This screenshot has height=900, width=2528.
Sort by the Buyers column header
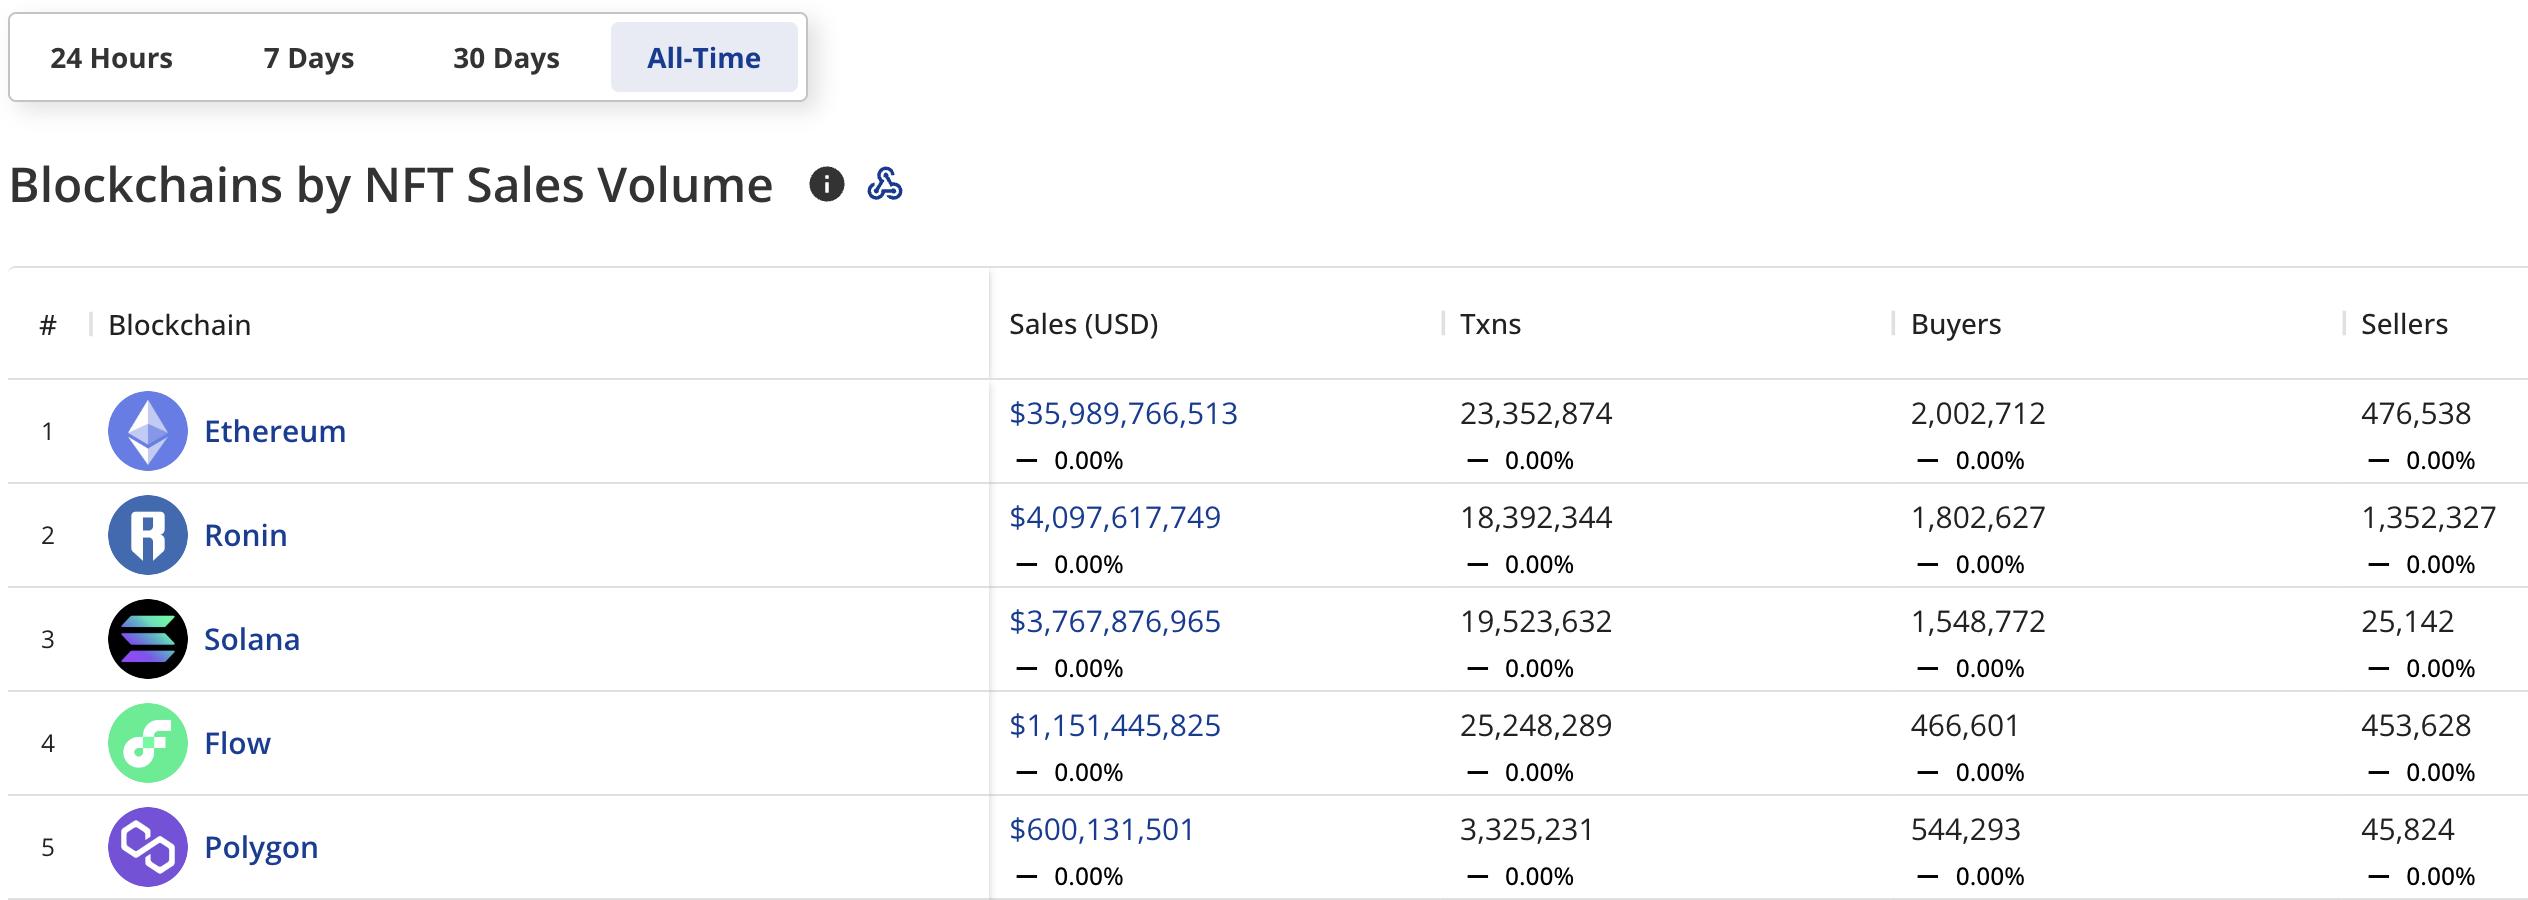(1956, 324)
